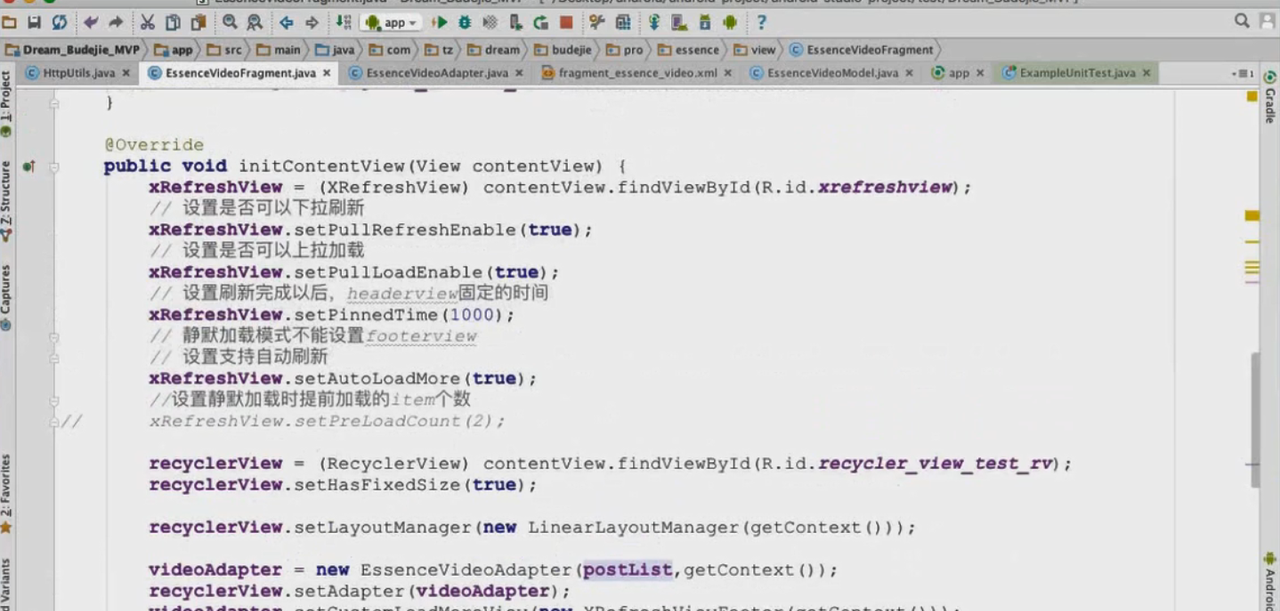Navigate Forward with right arrow icon

[312, 22]
